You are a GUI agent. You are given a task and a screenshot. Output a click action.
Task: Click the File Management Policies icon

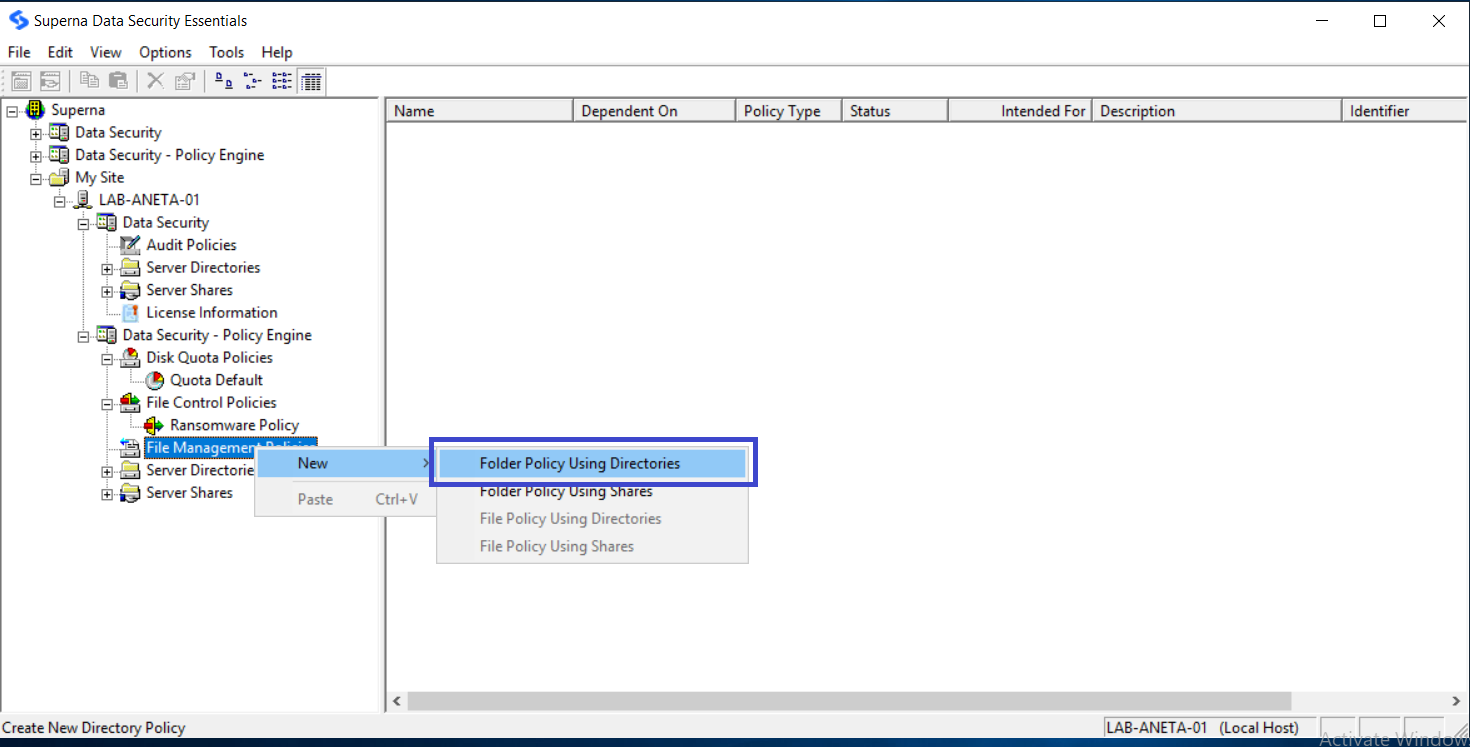tap(130, 447)
